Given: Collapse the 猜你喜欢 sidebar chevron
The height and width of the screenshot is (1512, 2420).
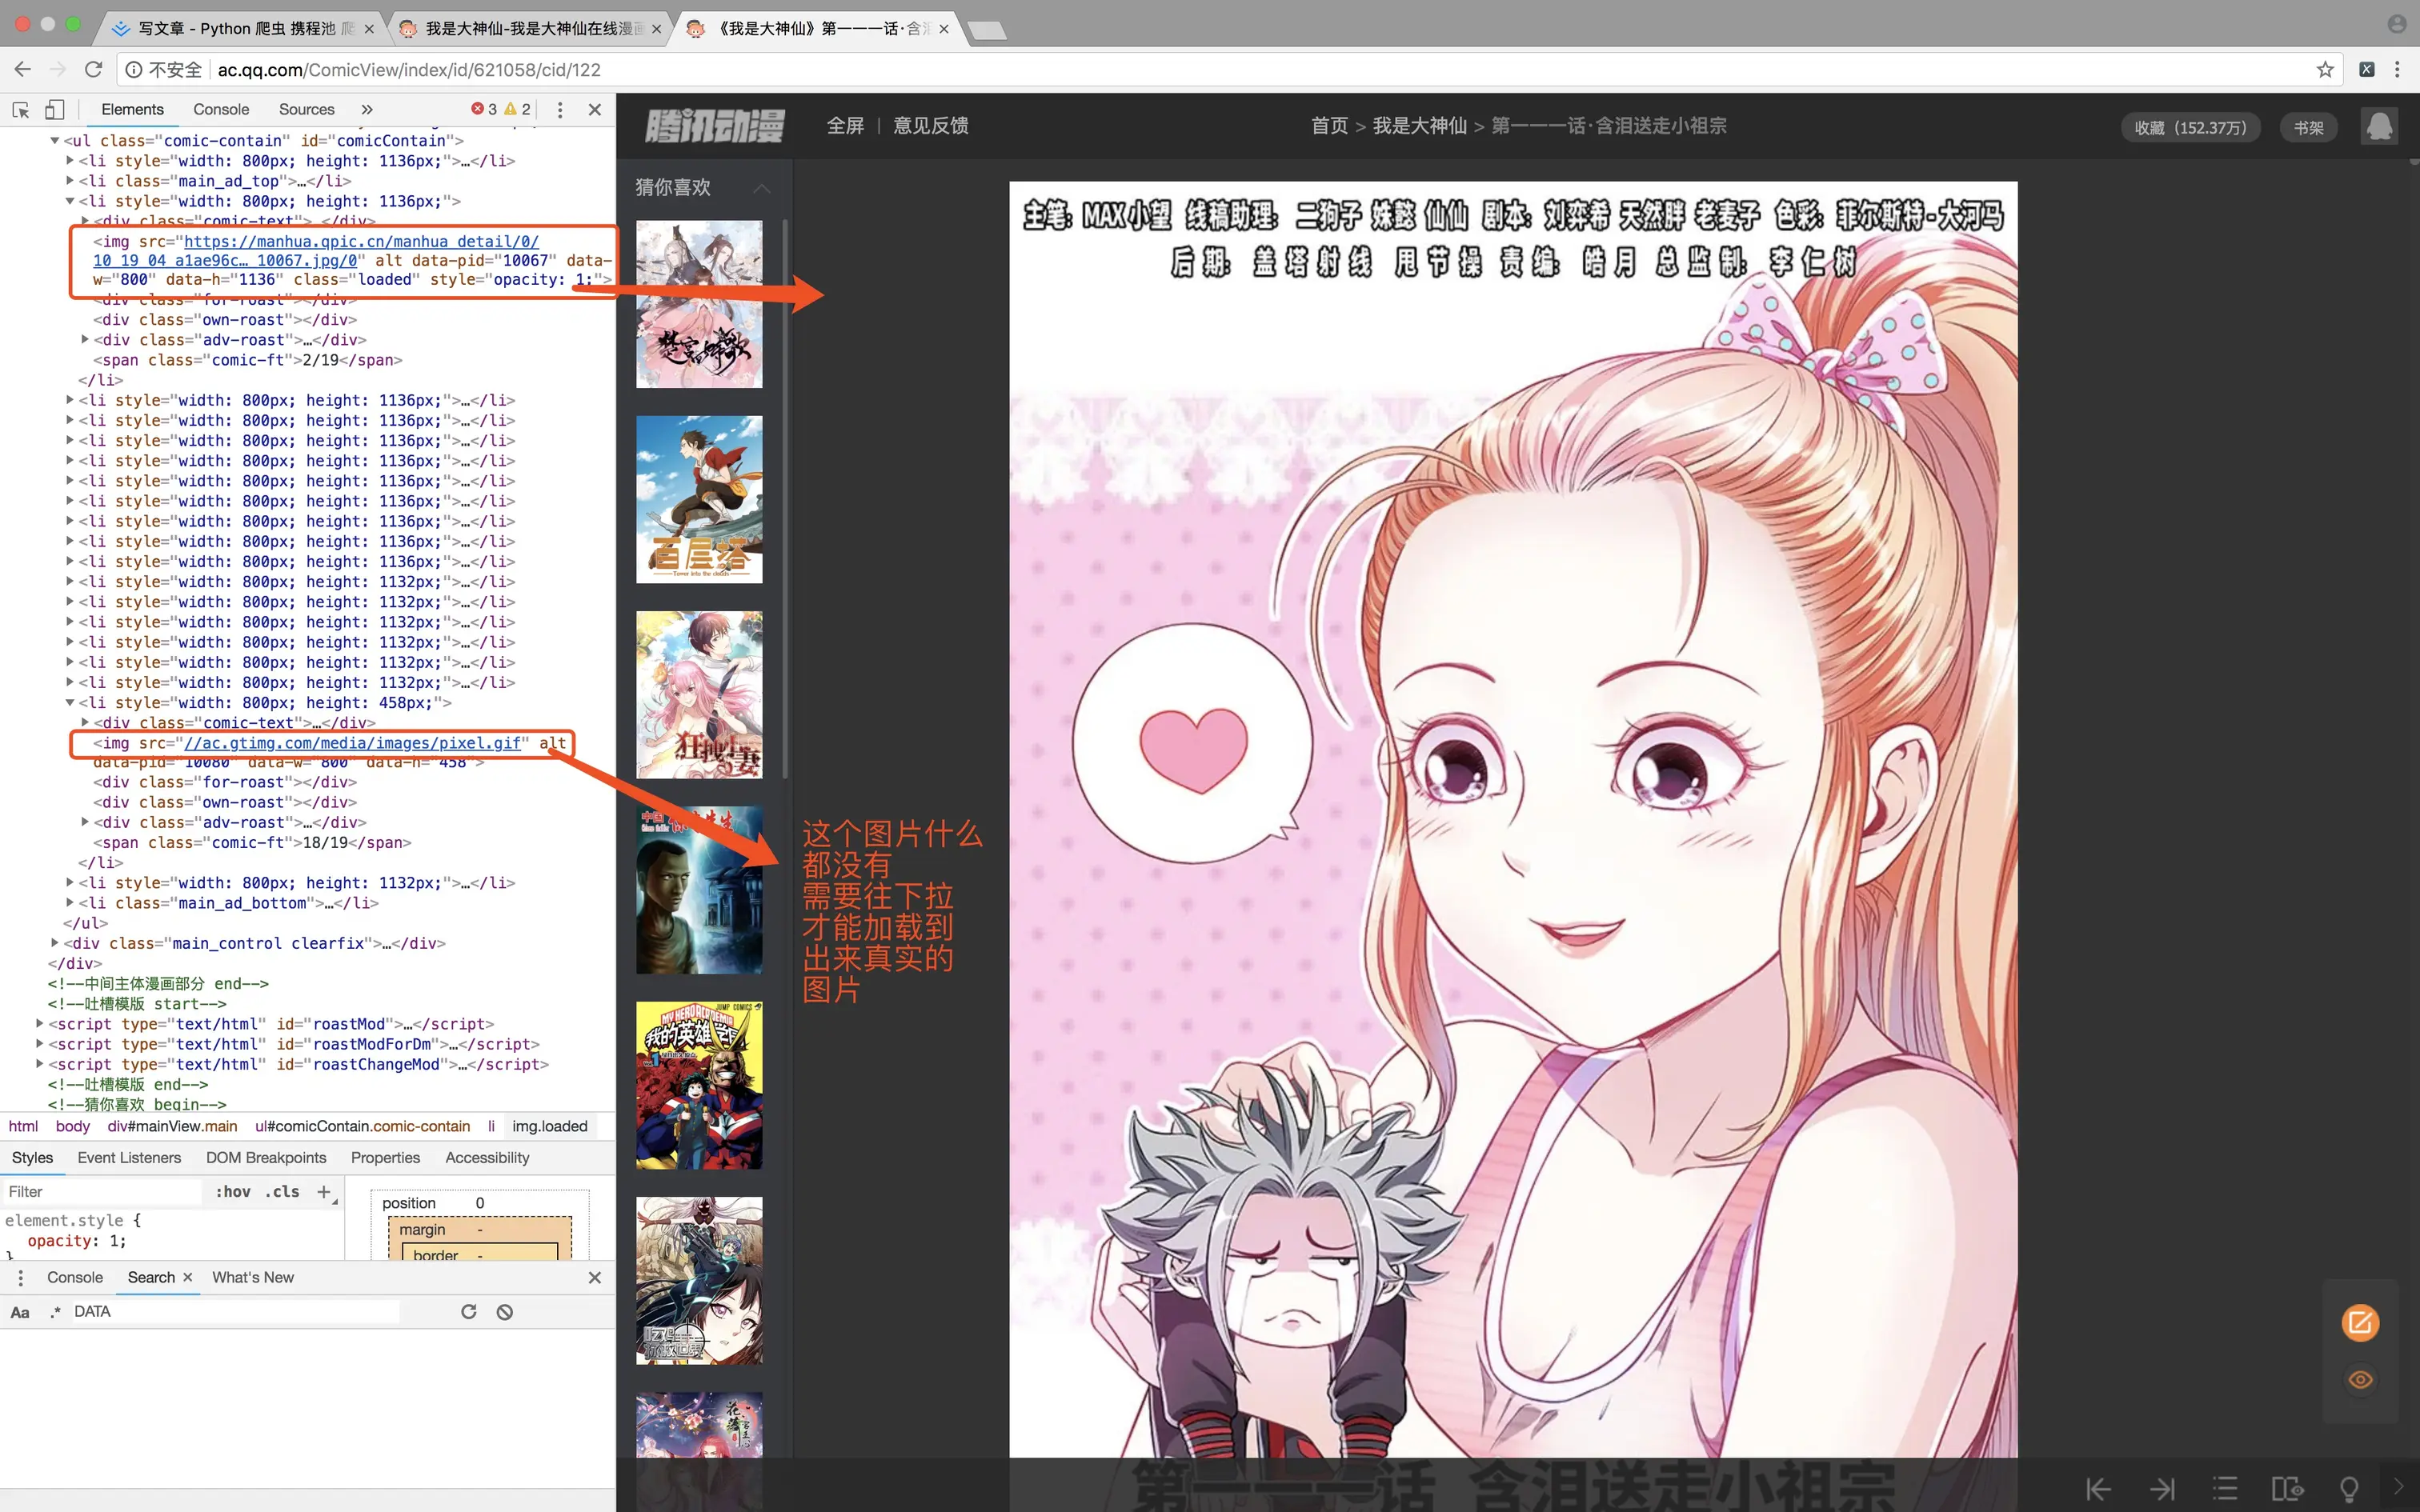Looking at the screenshot, I should (x=762, y=188).
